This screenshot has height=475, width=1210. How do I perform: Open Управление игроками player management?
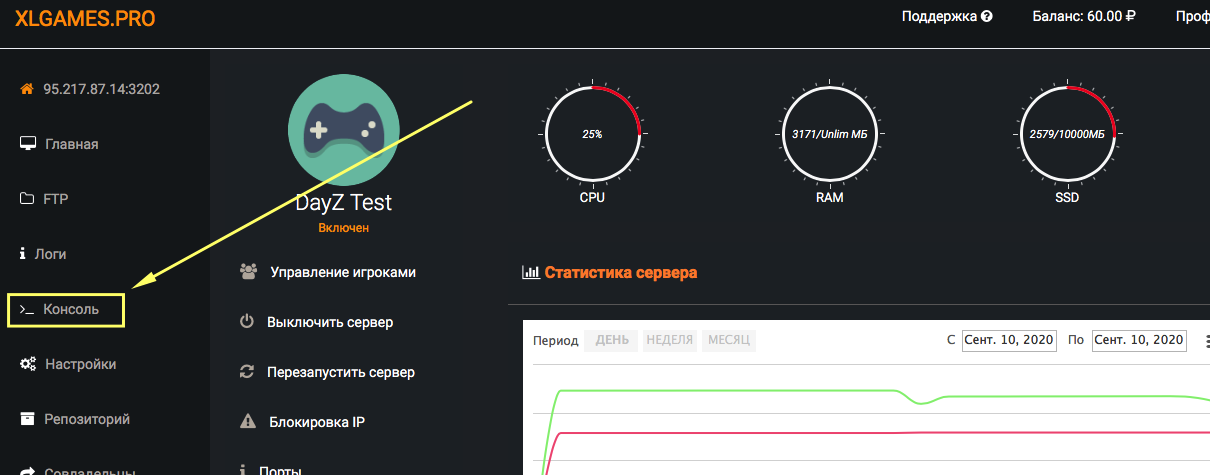coord(341,272)
